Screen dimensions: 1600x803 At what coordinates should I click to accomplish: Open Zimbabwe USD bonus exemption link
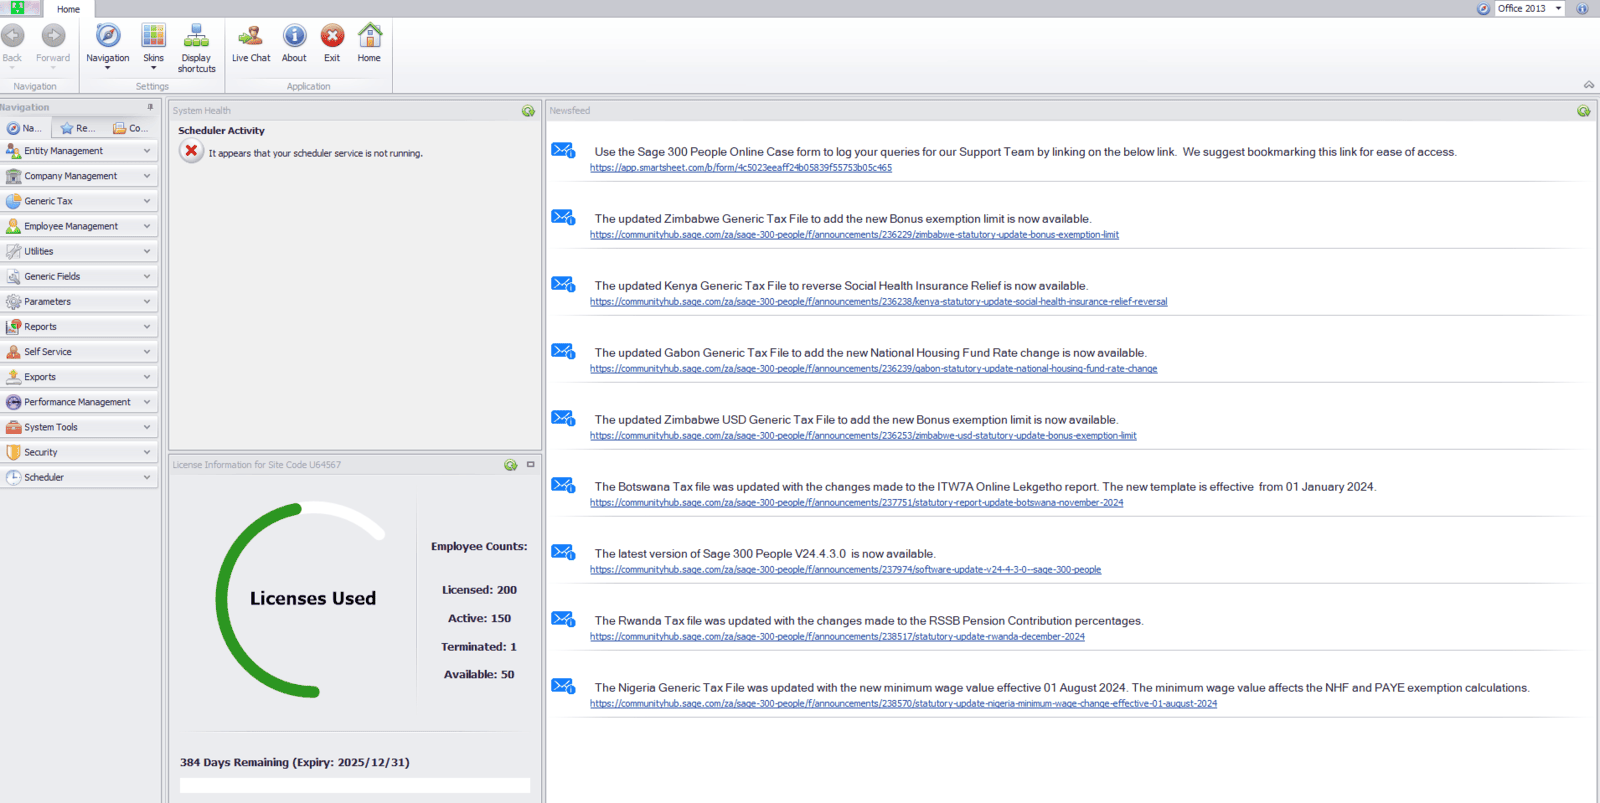click(x=863, y=436)
